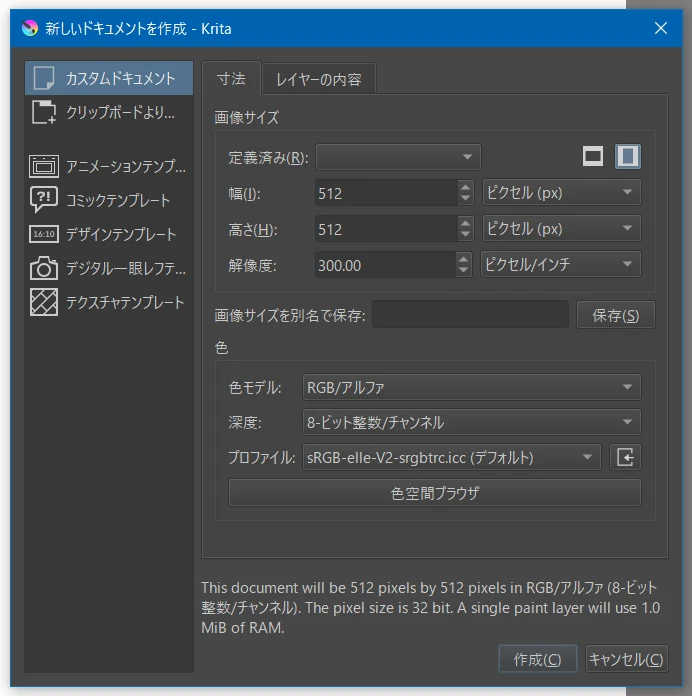Increase width with up arrow
The image size is (692, 696).
click(x=465, y=187)
